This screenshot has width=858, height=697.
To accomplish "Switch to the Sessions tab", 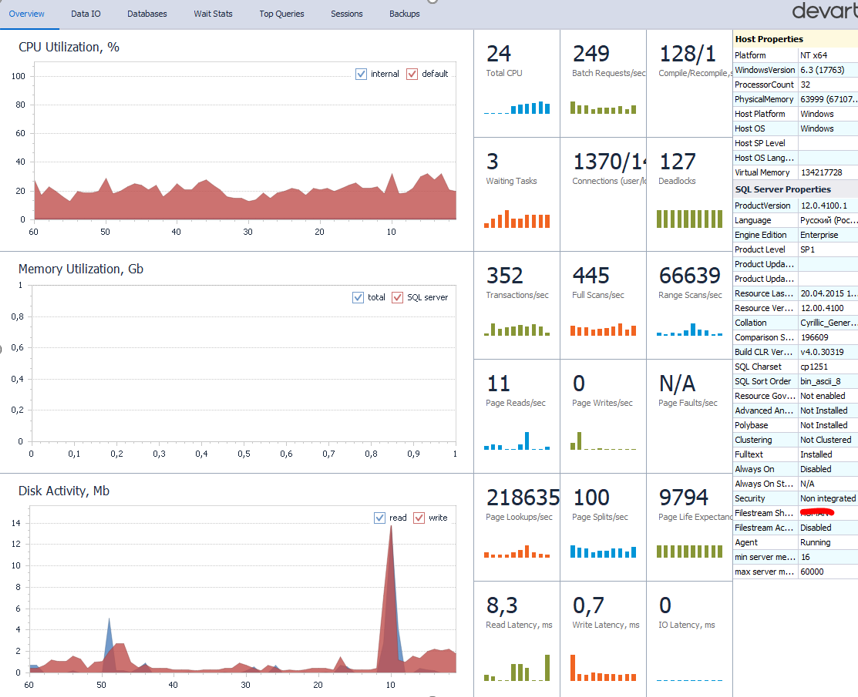I will click(346, 14).
